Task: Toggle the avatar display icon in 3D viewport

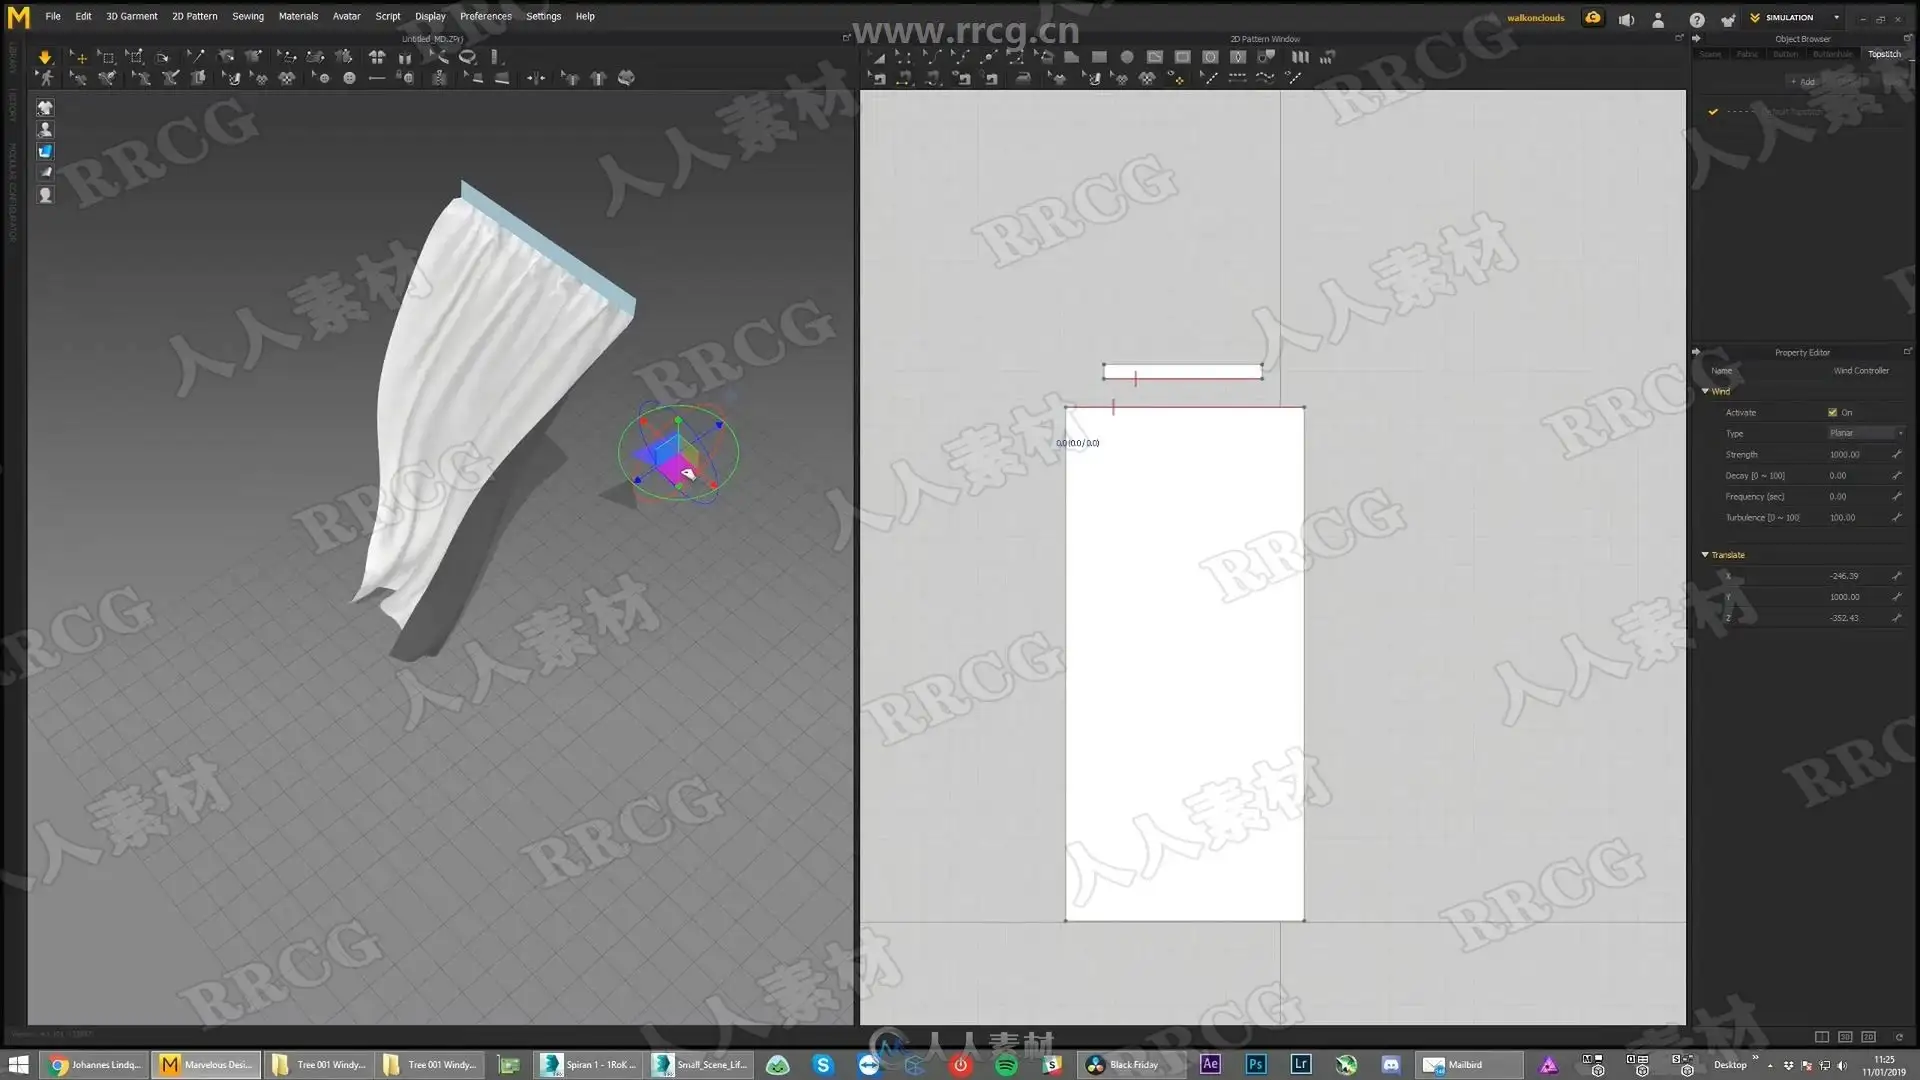Action: click(x=45, y=130)
